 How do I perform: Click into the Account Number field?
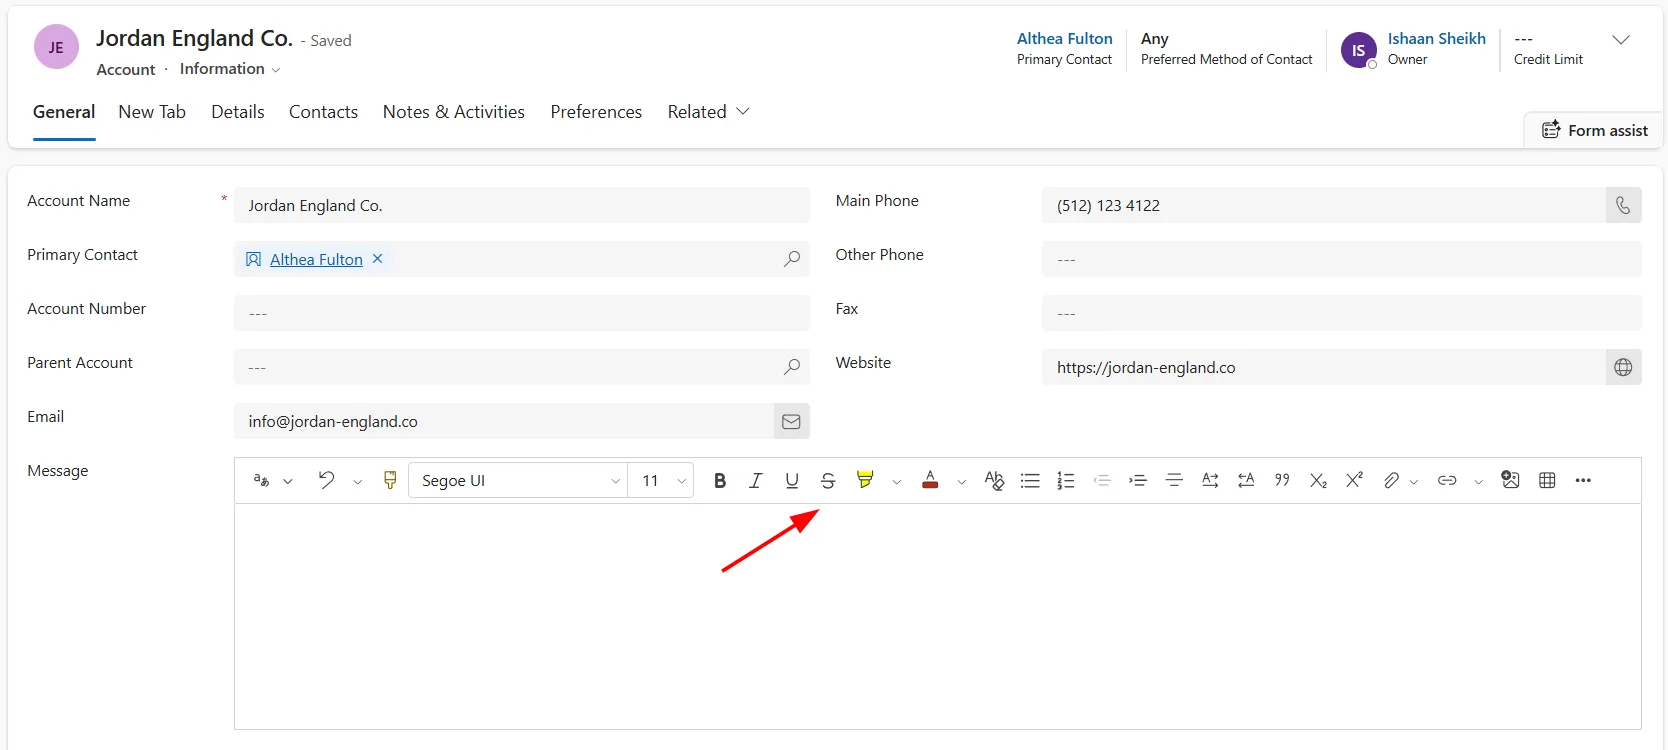(x=521, y=313)
